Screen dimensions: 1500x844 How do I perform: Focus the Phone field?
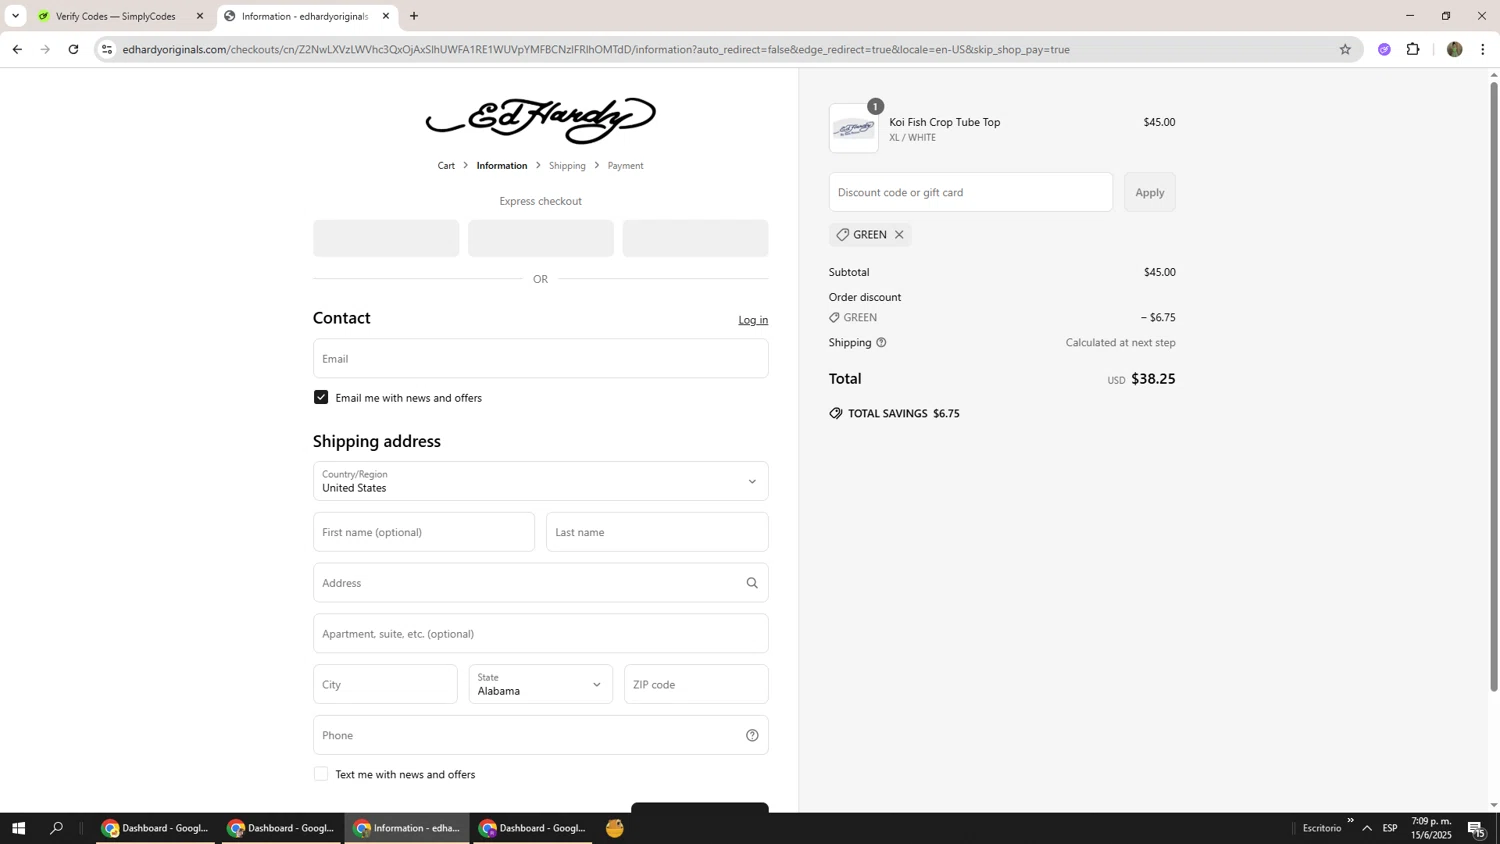(x=541, y=736)
